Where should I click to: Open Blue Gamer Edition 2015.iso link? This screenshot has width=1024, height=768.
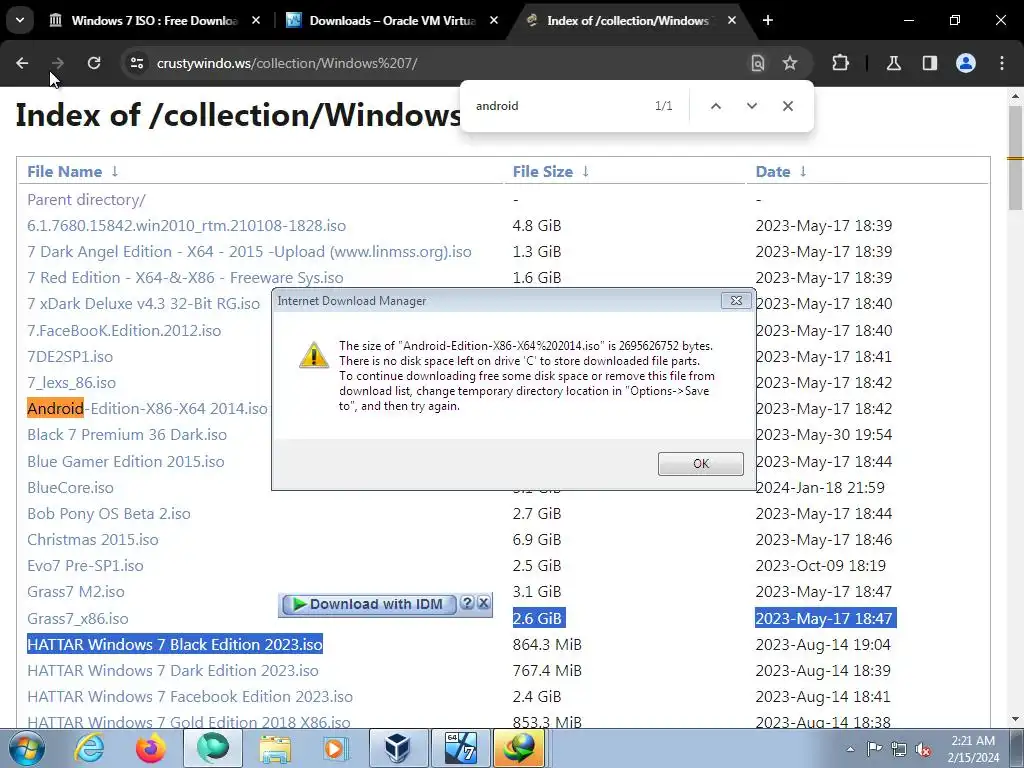(125, 462)
